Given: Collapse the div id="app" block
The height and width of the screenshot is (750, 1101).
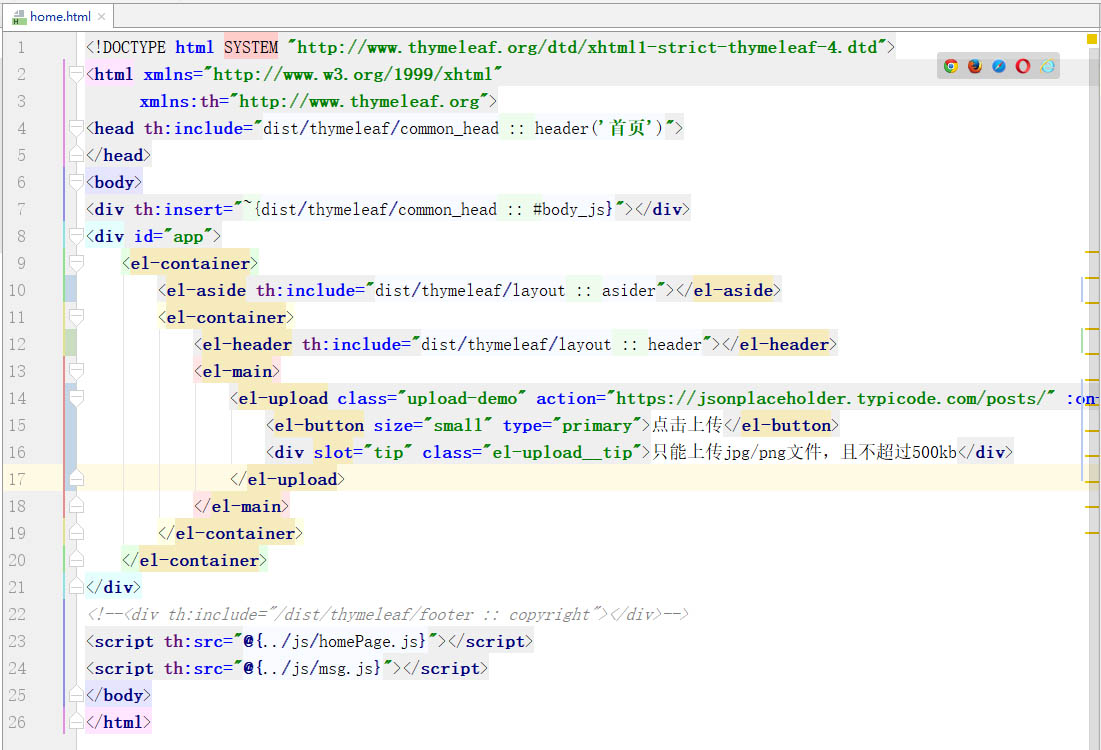Looking at the screenshot, I should [x=76, y=236].
